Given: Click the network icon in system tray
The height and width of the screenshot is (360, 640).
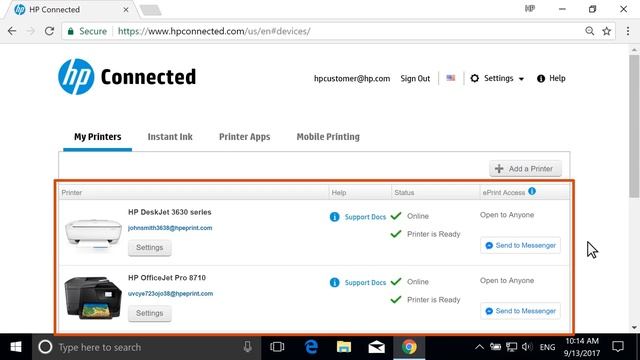Looking at the screenshot, I should click(x=511, y=347).
